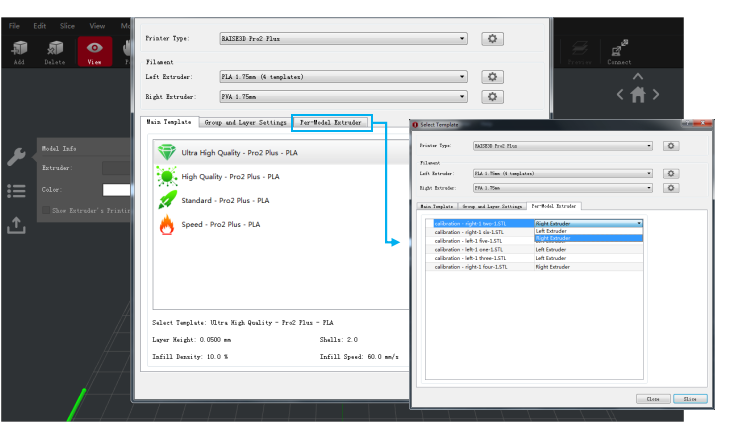Screen dimensions: 739x424
Task: Open the File menu
Action: point(14,26)
